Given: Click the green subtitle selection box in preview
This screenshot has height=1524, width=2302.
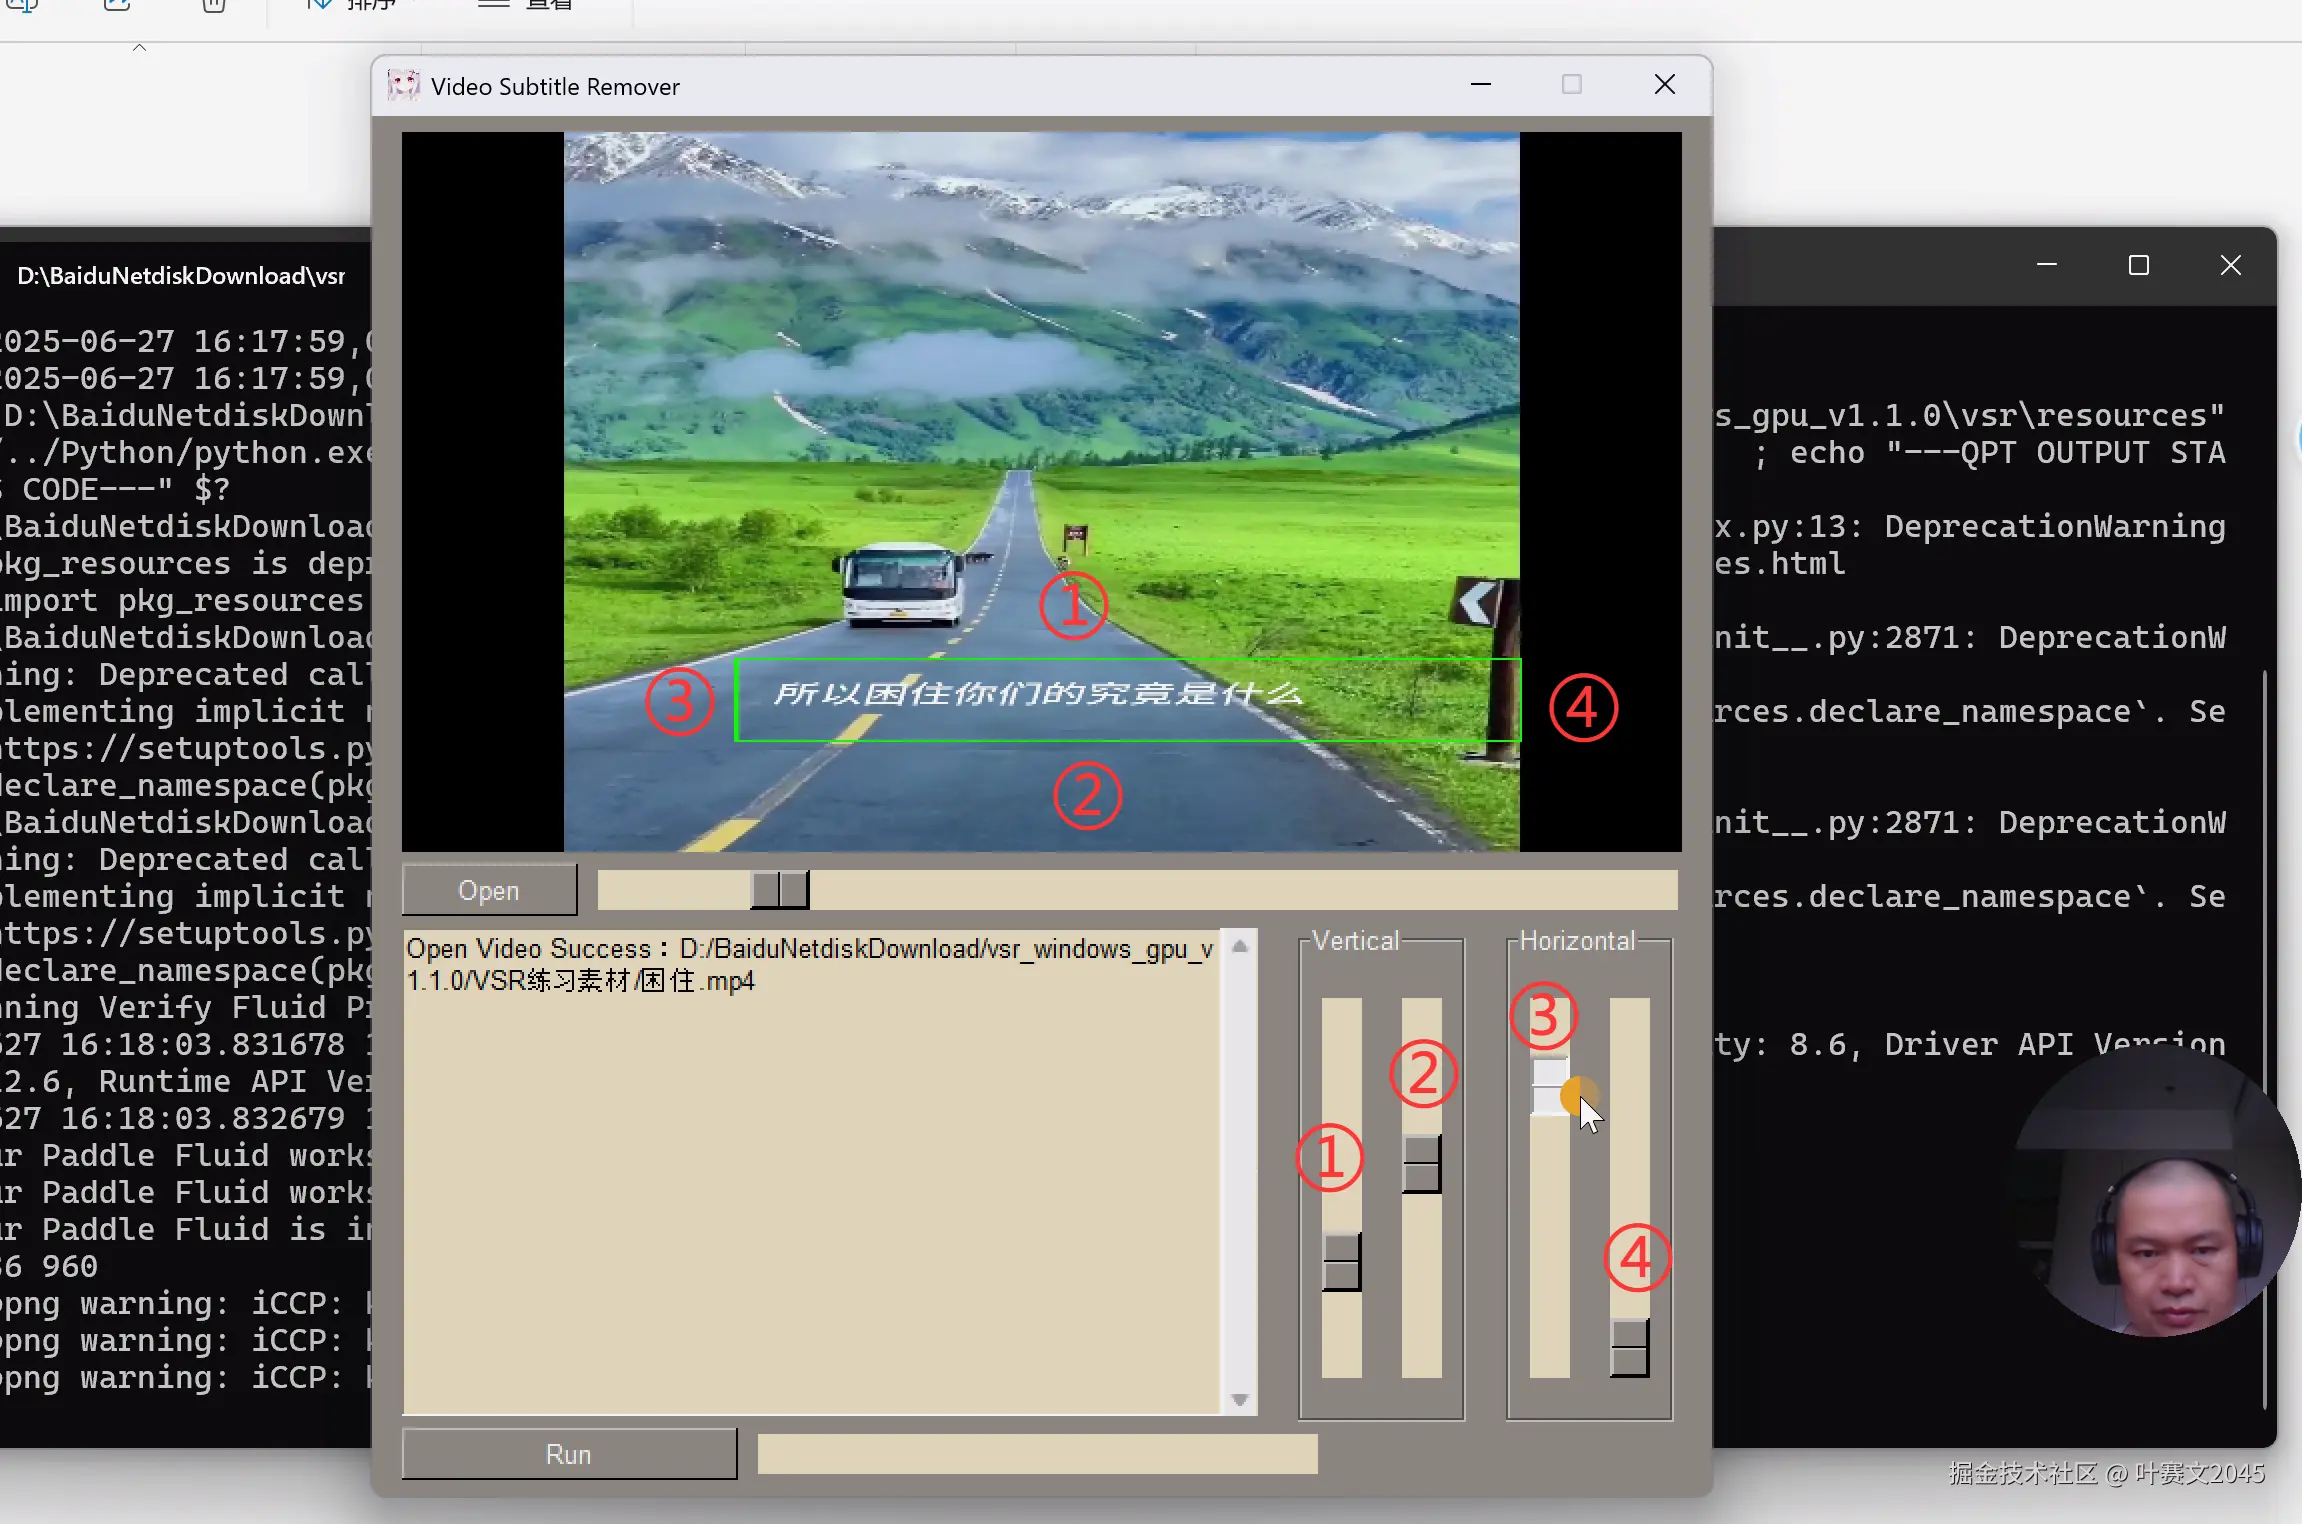Looking at the screenshot, I should (x=1127, y=700).
